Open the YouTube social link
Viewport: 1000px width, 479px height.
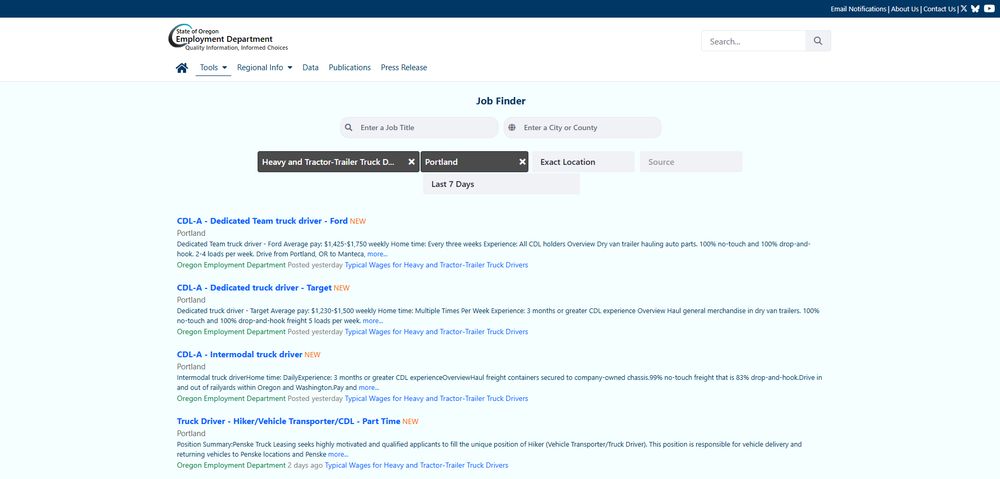989,9
